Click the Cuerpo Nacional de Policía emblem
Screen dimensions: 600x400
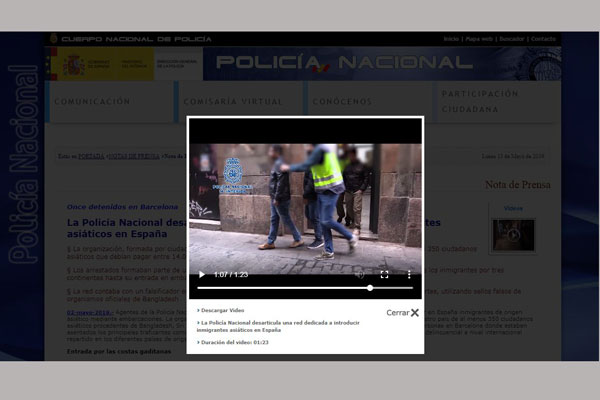(x=54, y=38)
